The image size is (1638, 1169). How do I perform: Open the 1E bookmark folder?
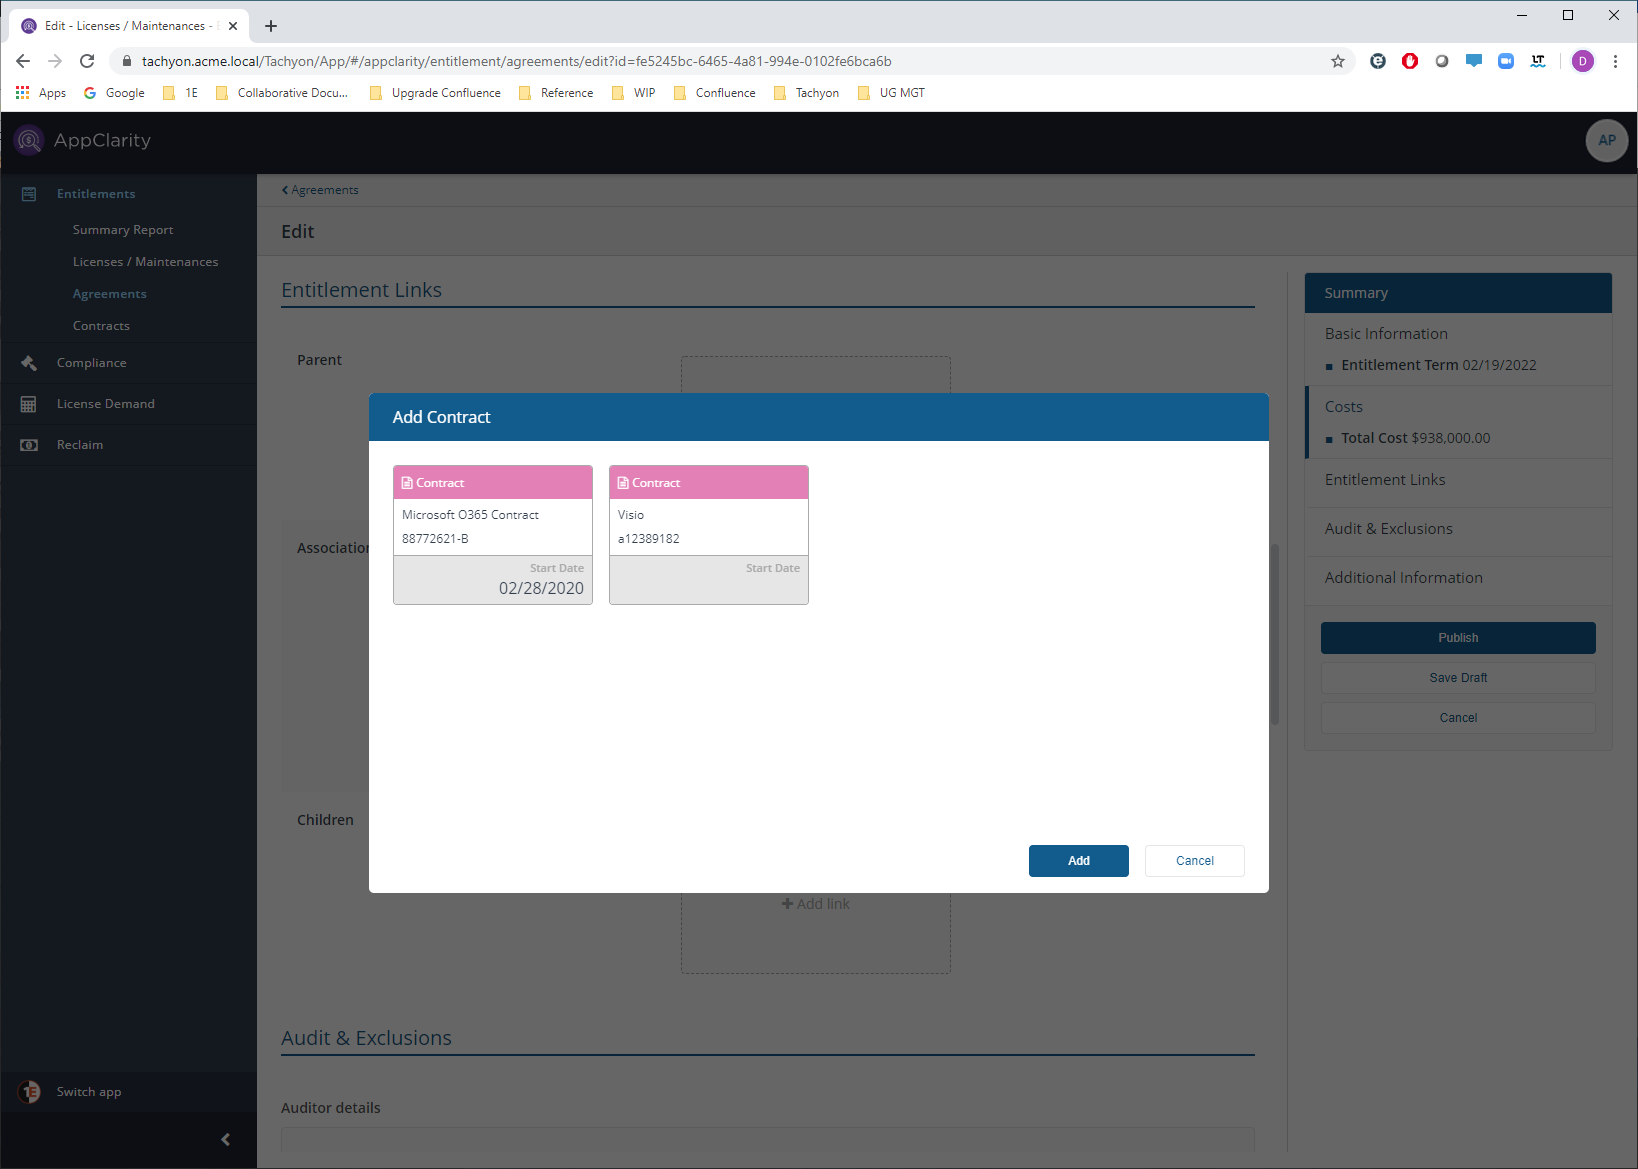[x=180, y=93]
